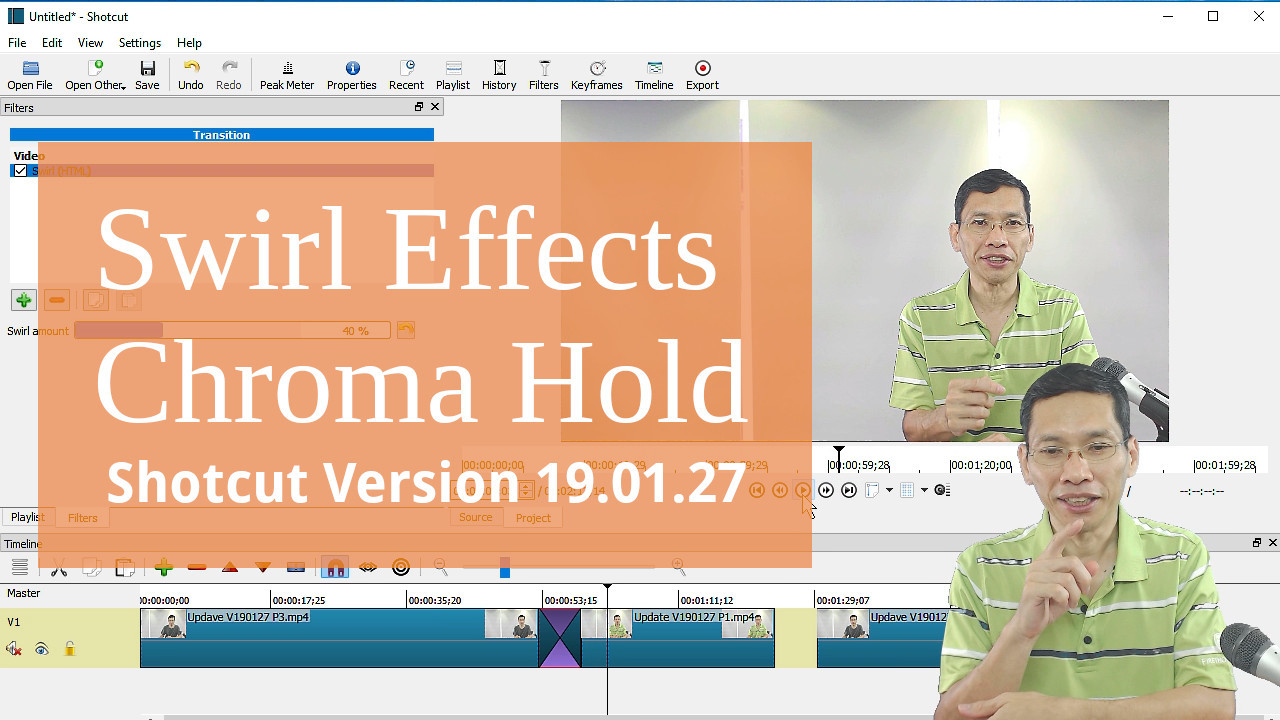Open the Settings menu

pyautogui.click(x=140, y=43)
